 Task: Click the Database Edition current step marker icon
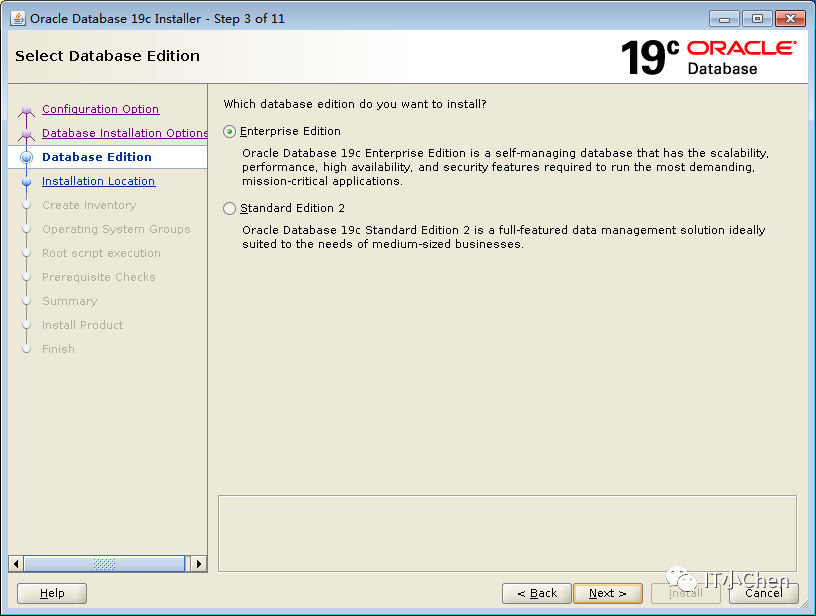pyautogui.click(x=27, y=157)
